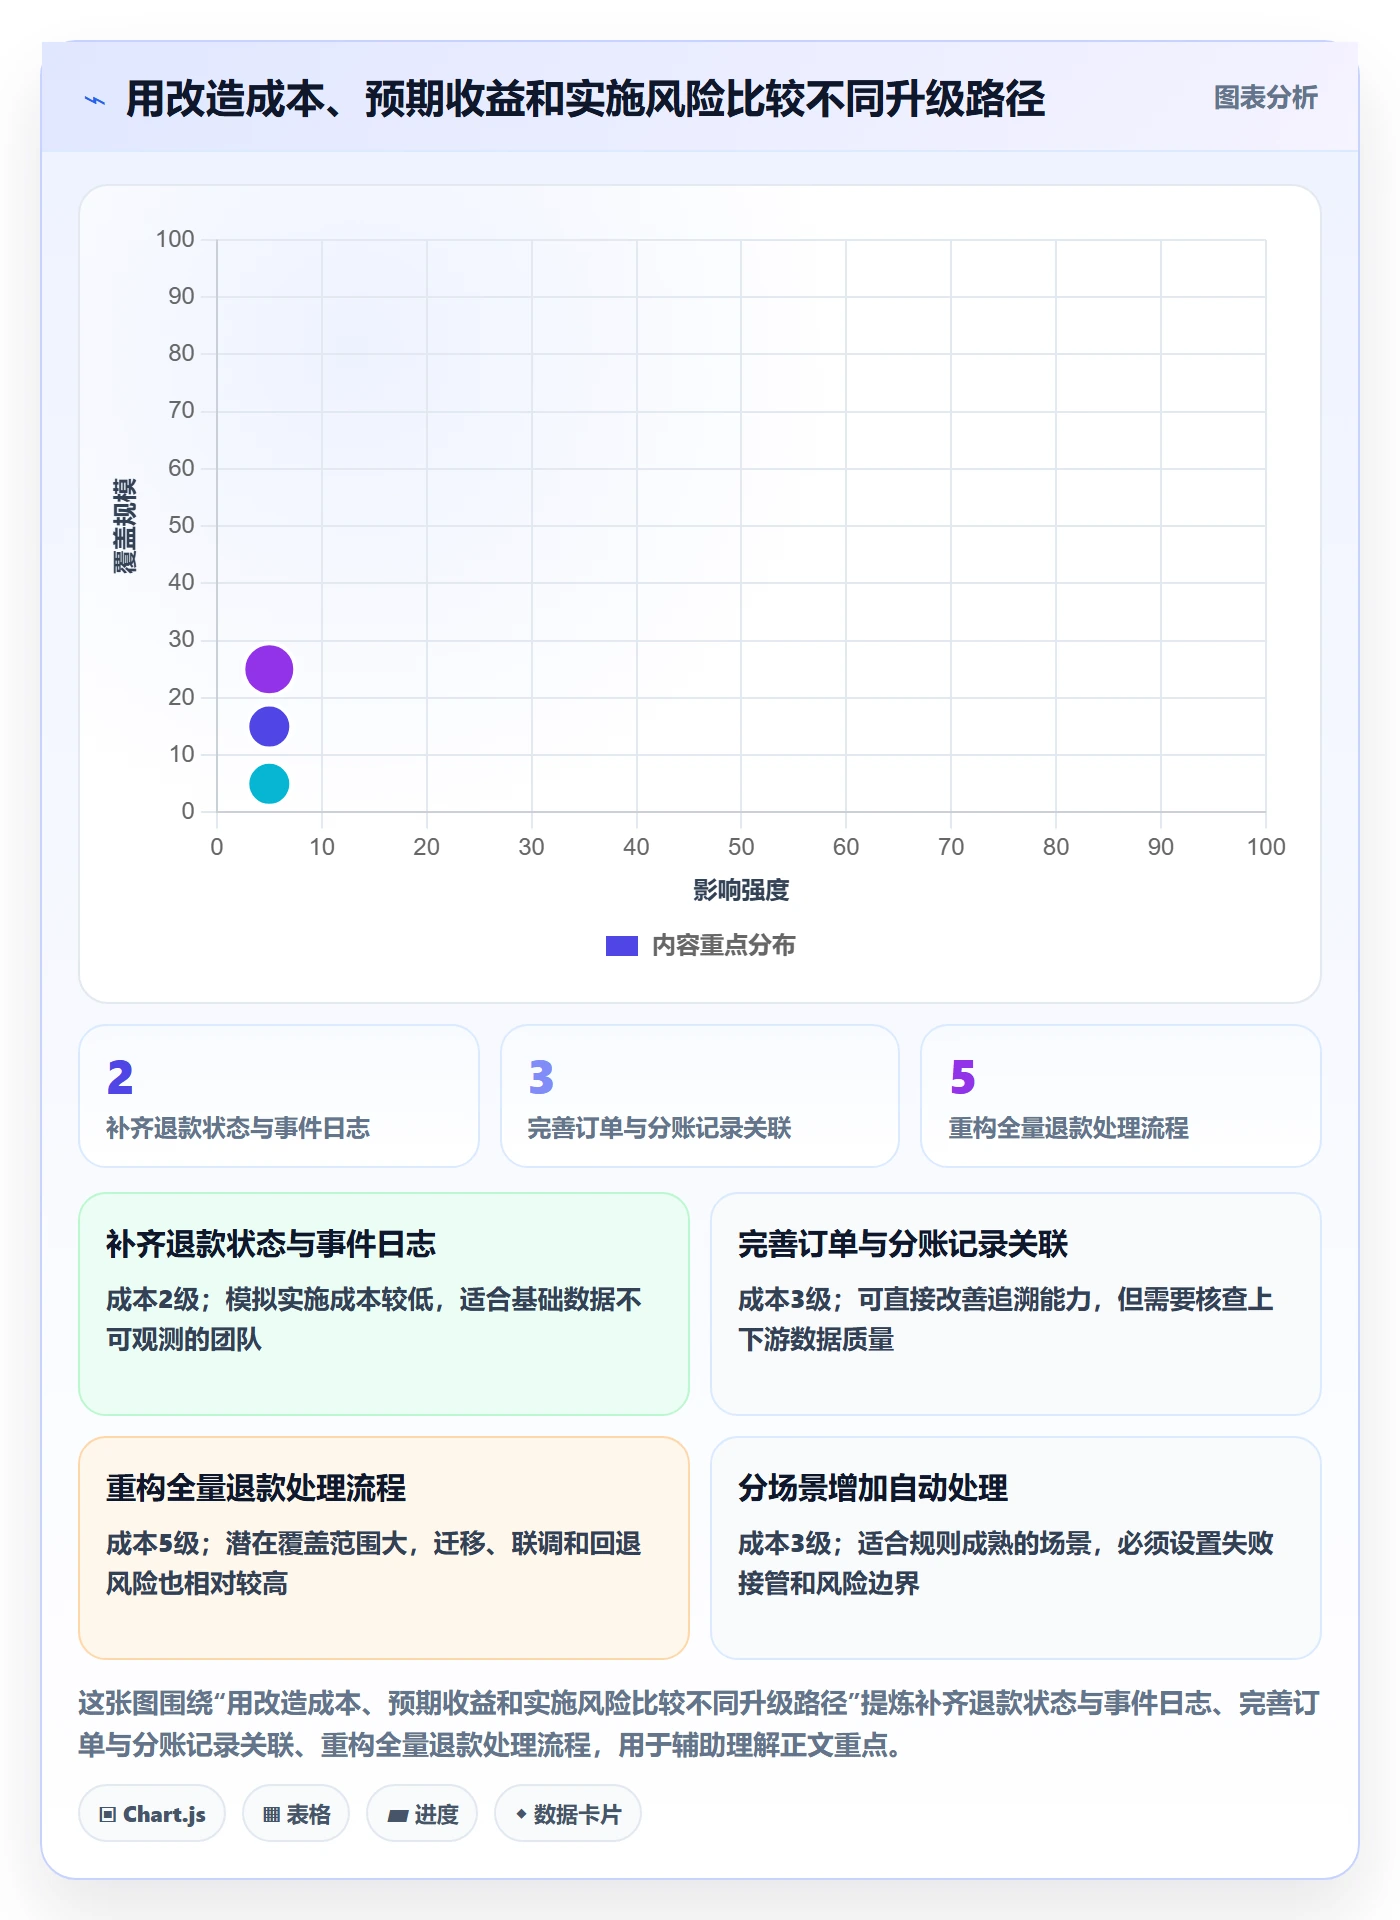Screen dimensions: 1400x1920
Task: Open the stat card showing number 5
Action: [1121, 1096]
